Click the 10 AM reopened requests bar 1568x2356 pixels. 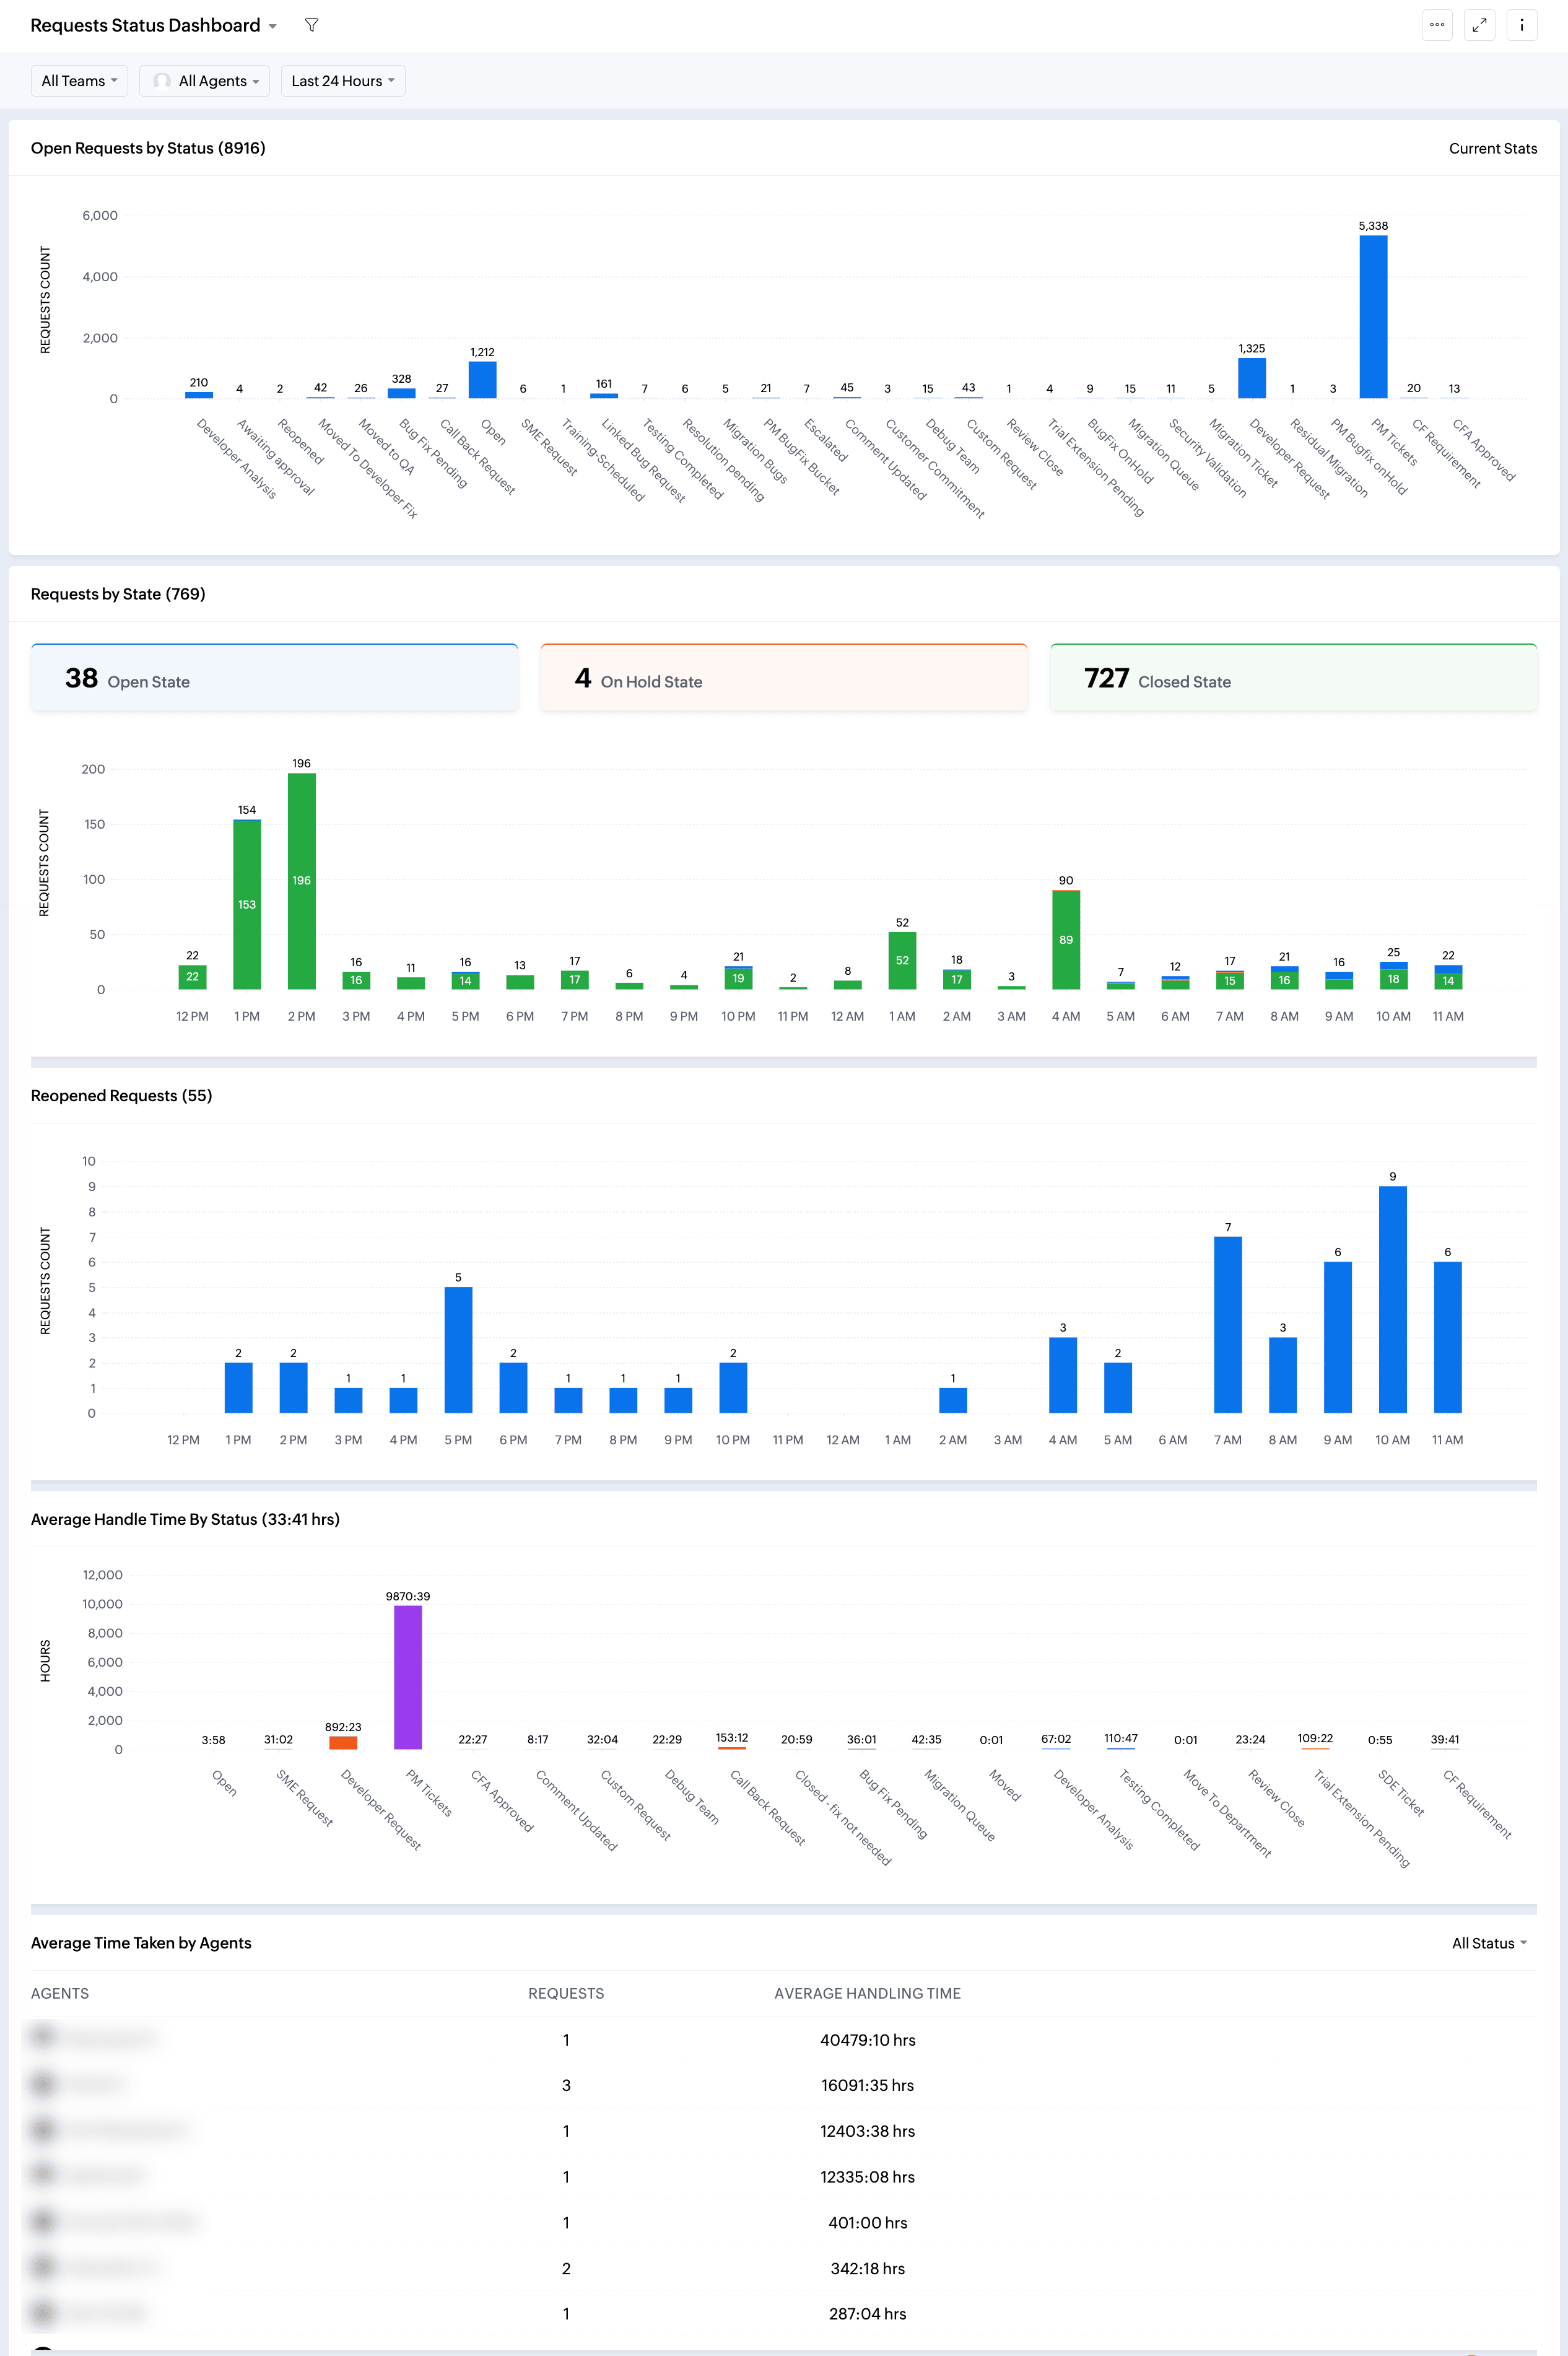(x=1392, y=1299)
